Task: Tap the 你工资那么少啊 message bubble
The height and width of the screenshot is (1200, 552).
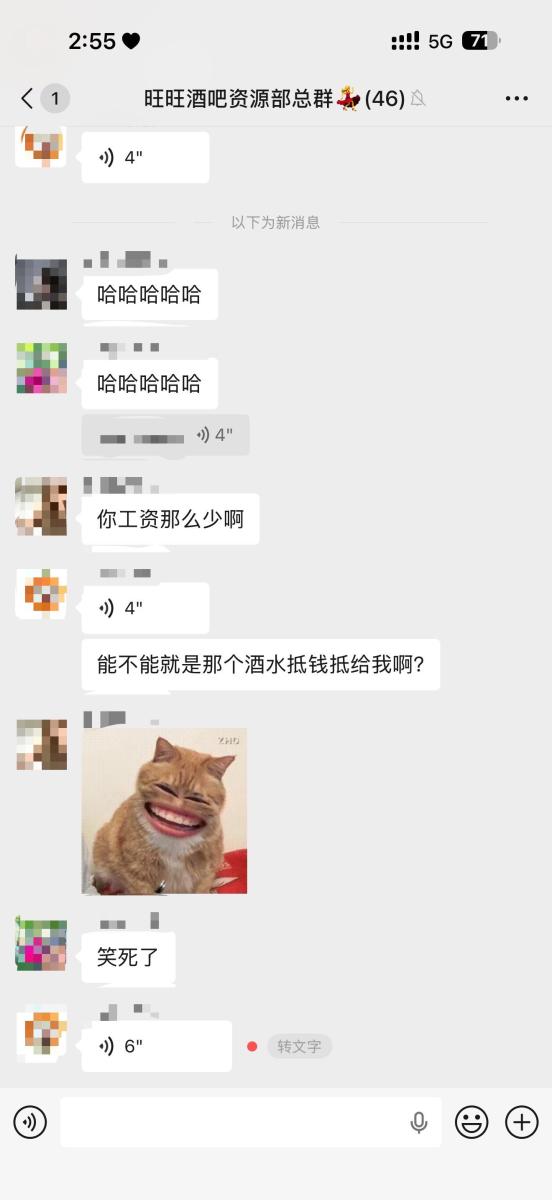Action: [x=170, y=519]
